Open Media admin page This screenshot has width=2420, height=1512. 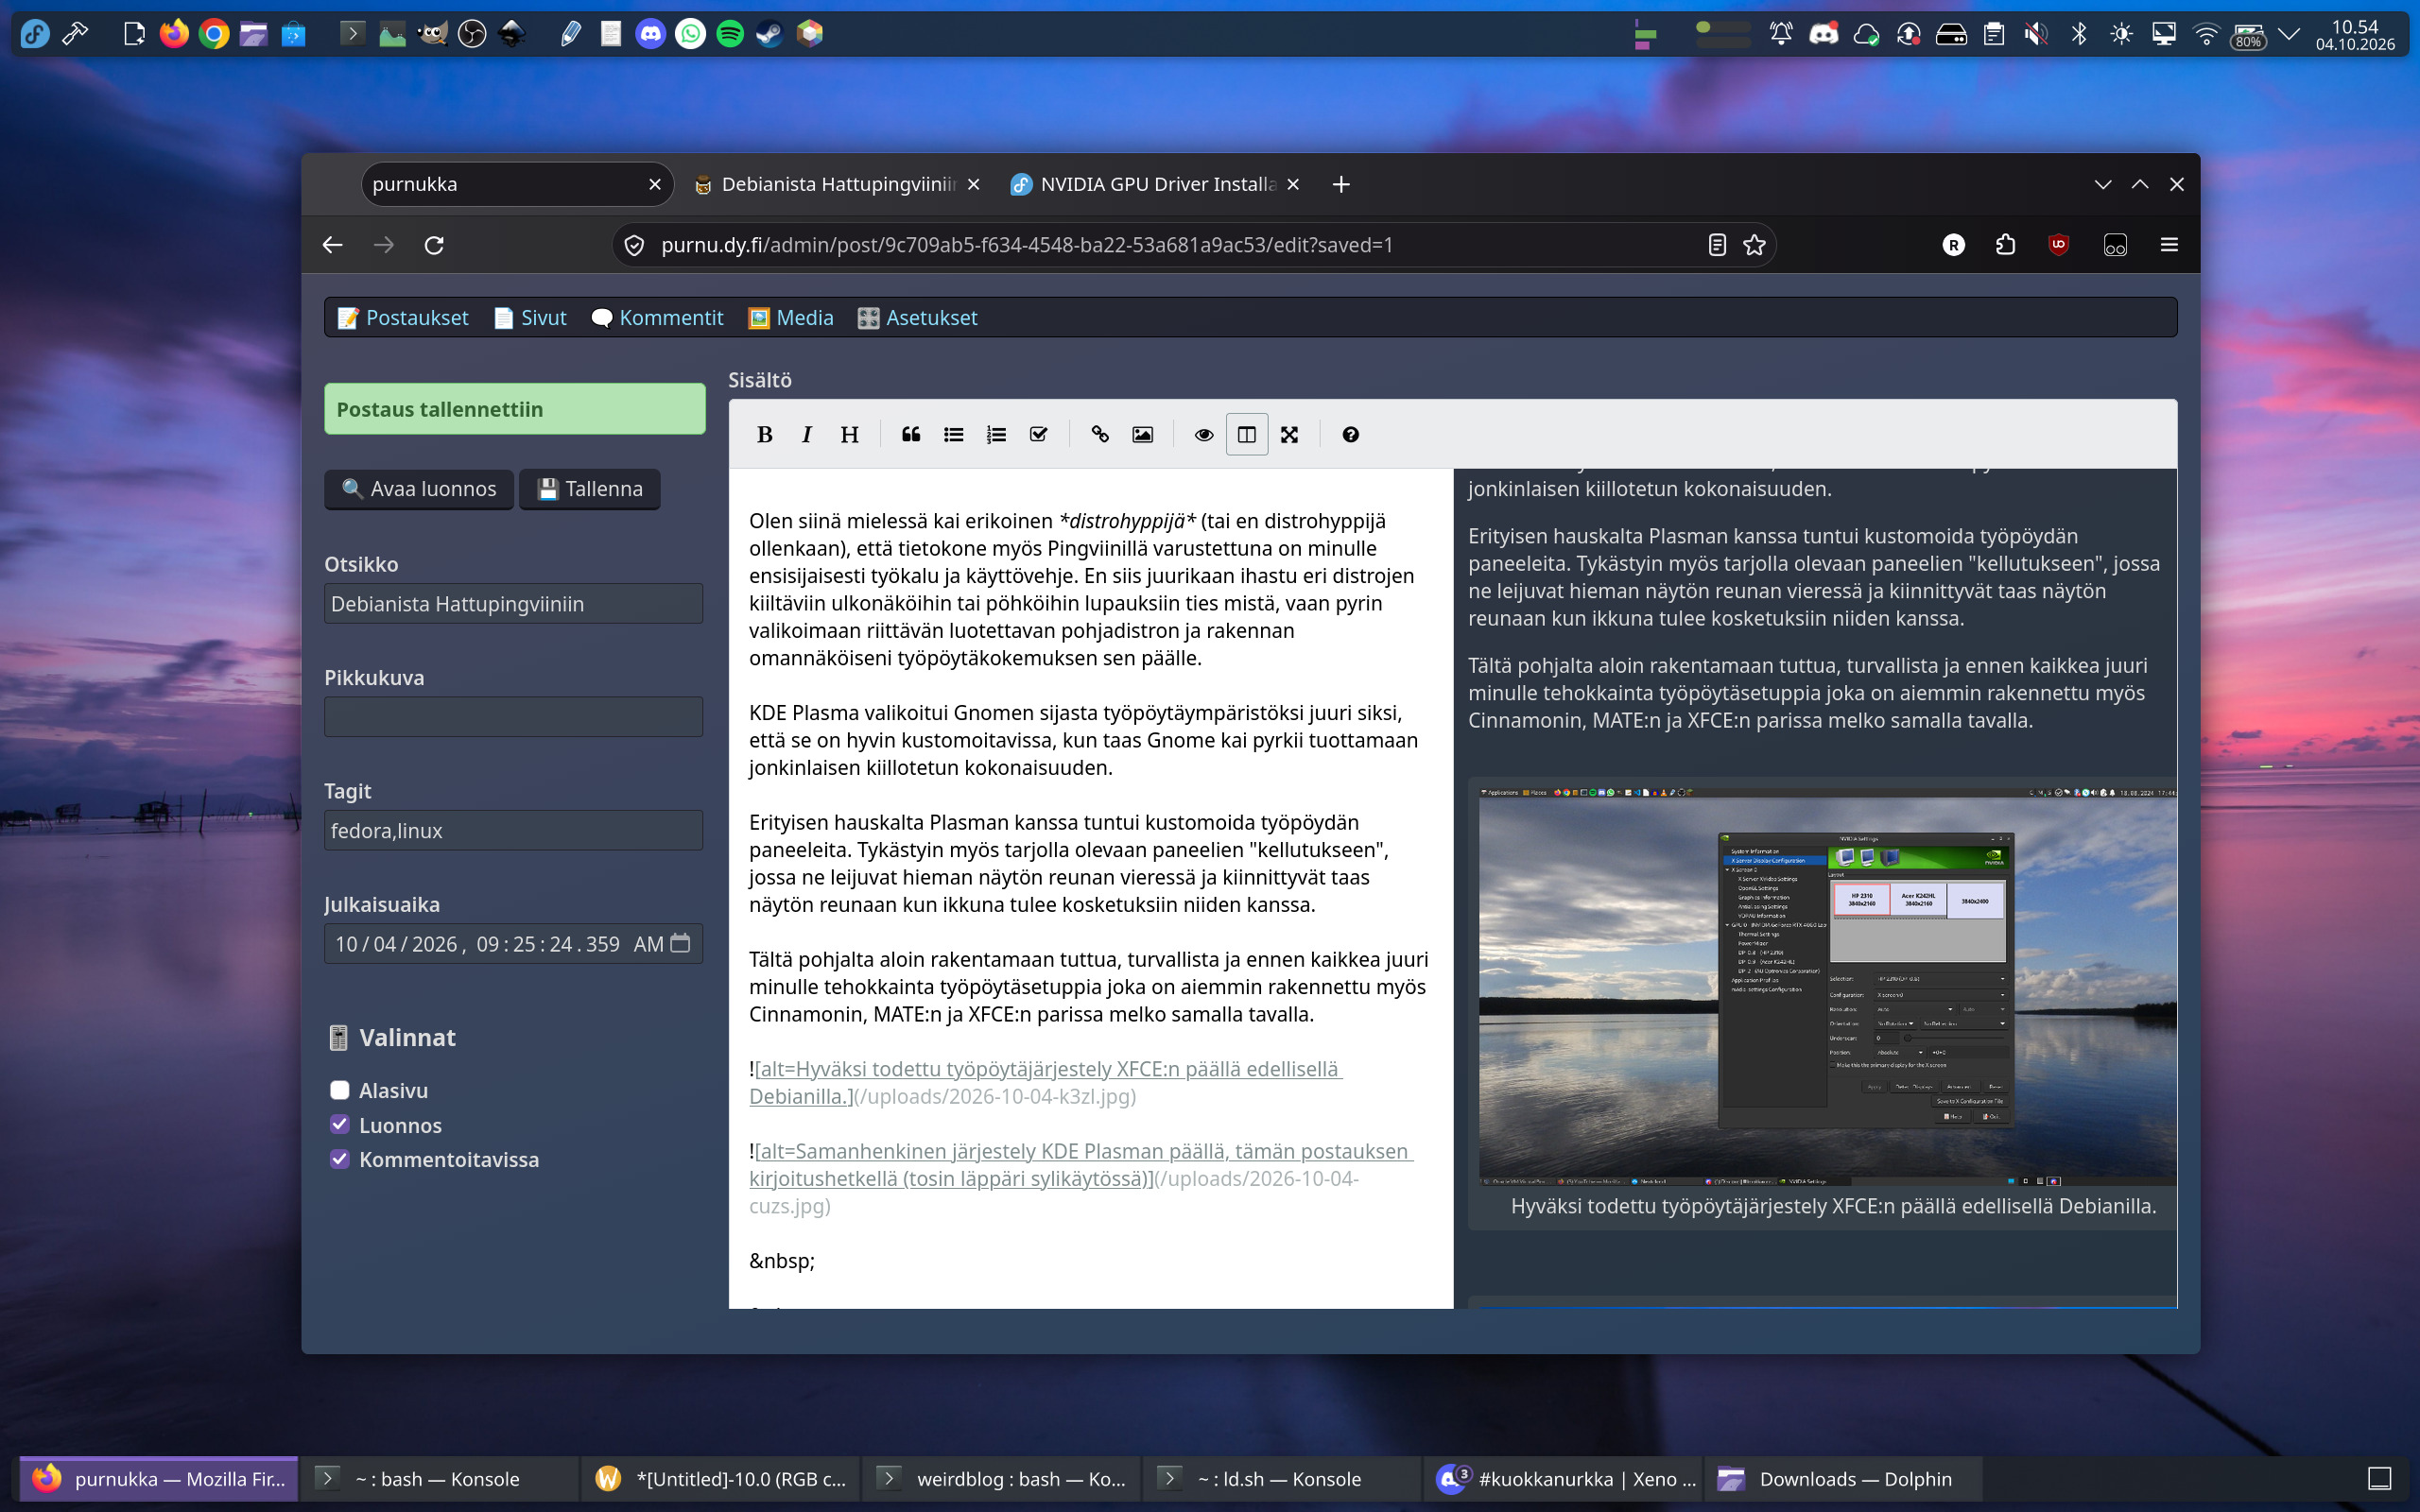[x=791, y=317]
